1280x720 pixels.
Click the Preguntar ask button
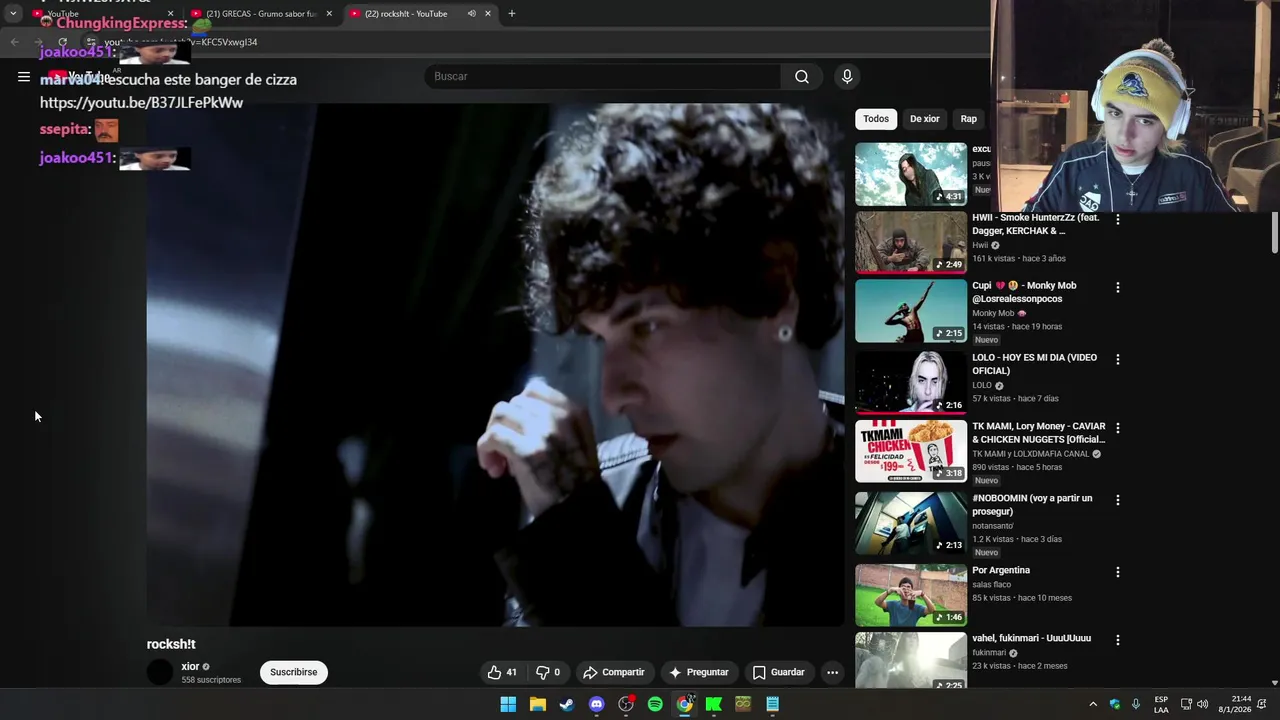(699, 672)
